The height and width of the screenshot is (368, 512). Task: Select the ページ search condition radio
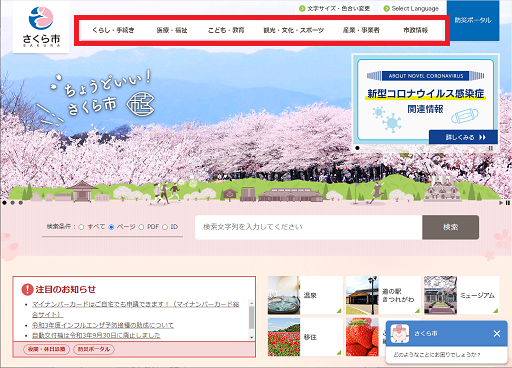coord(111,227)
